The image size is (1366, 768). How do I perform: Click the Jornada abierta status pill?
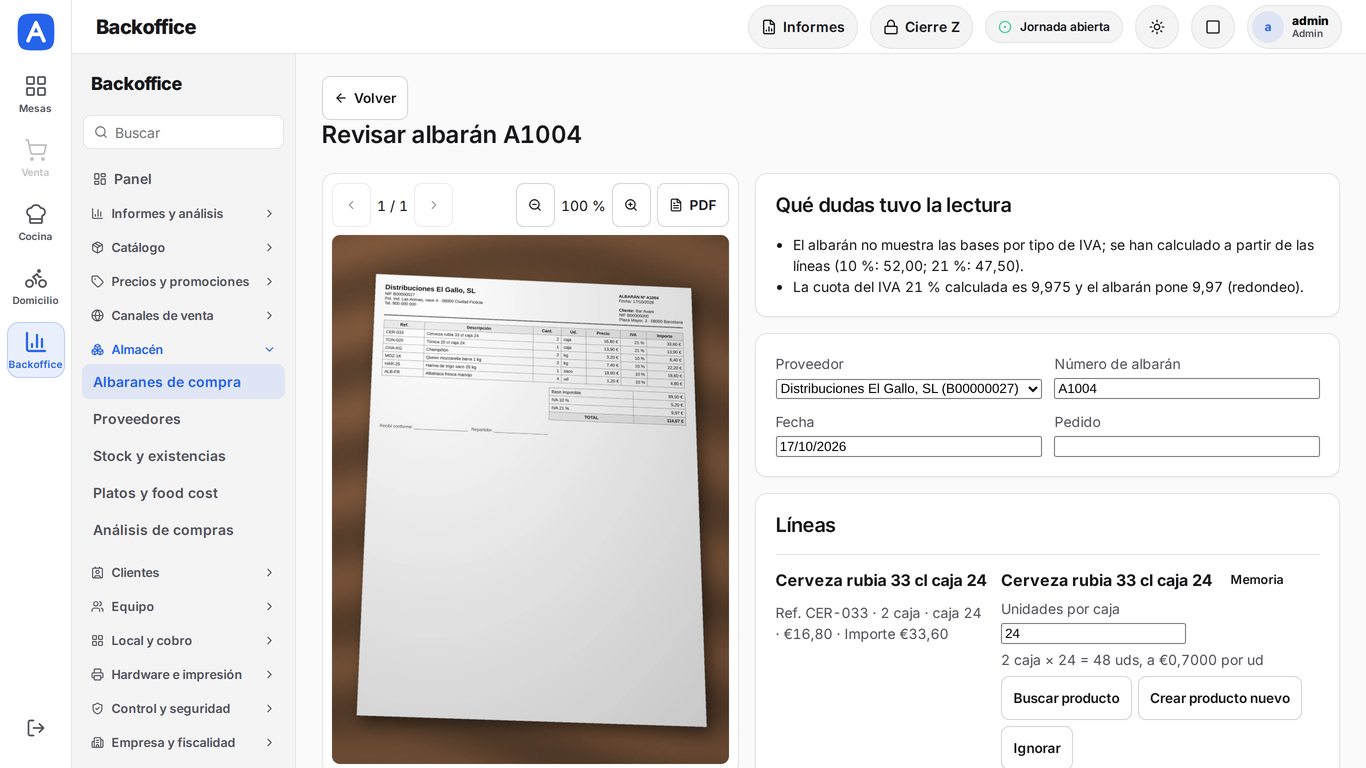coord(1054,27)
